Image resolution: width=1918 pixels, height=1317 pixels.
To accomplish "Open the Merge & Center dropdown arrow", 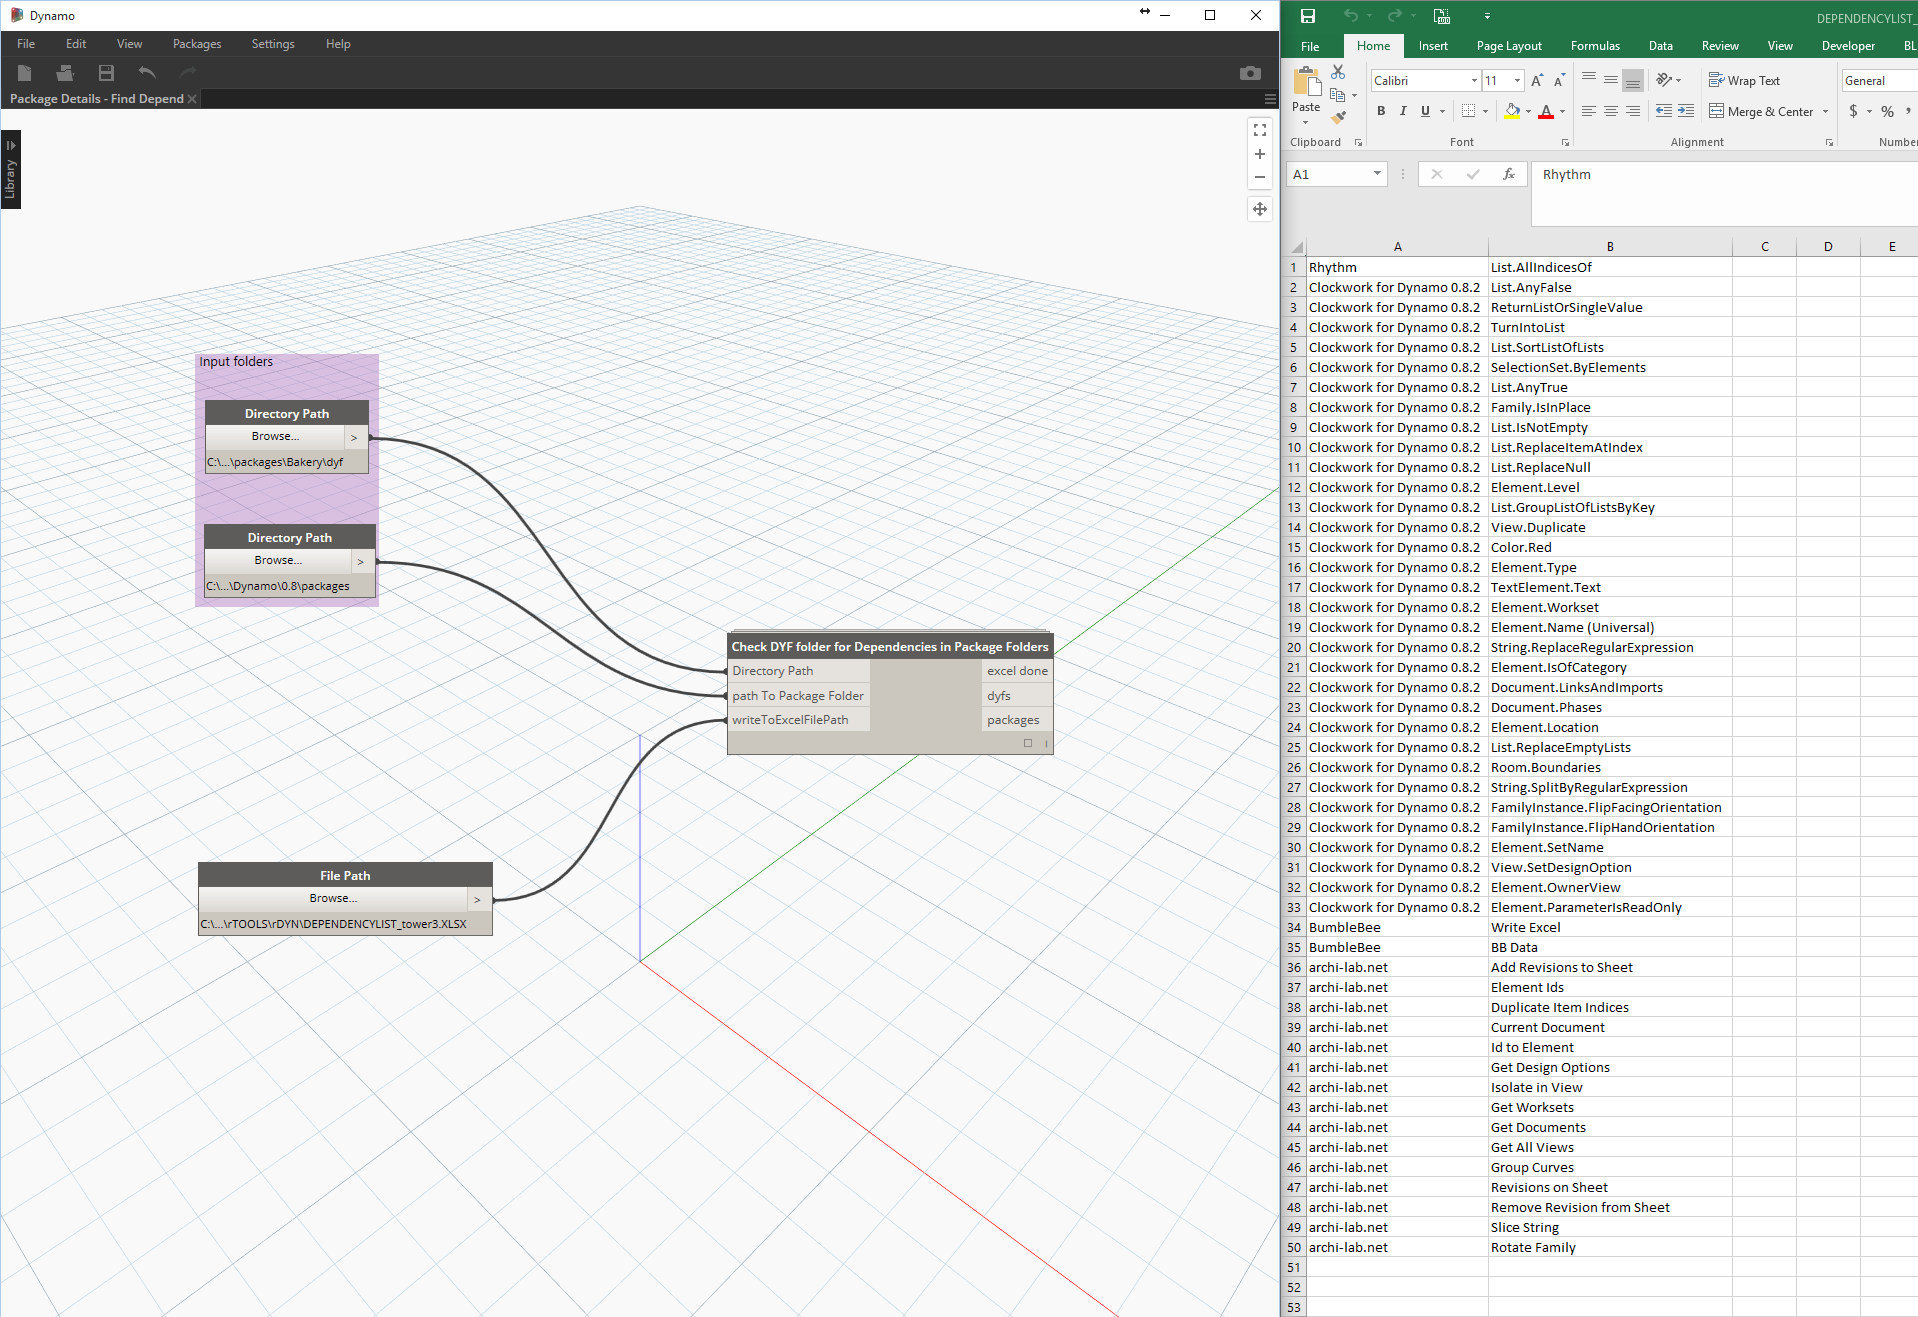I will (1826, 112).
